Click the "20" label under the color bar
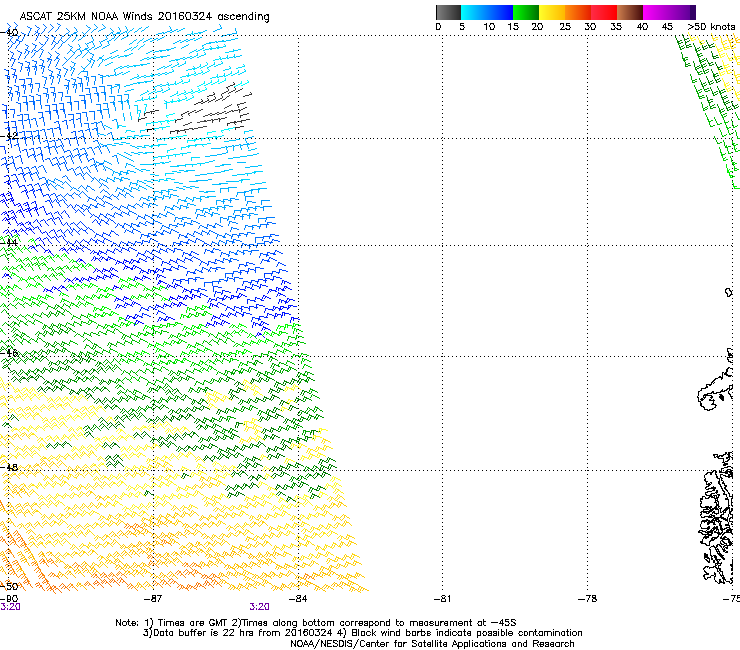This screenshot has width=740, height=650. coord(537,27)
